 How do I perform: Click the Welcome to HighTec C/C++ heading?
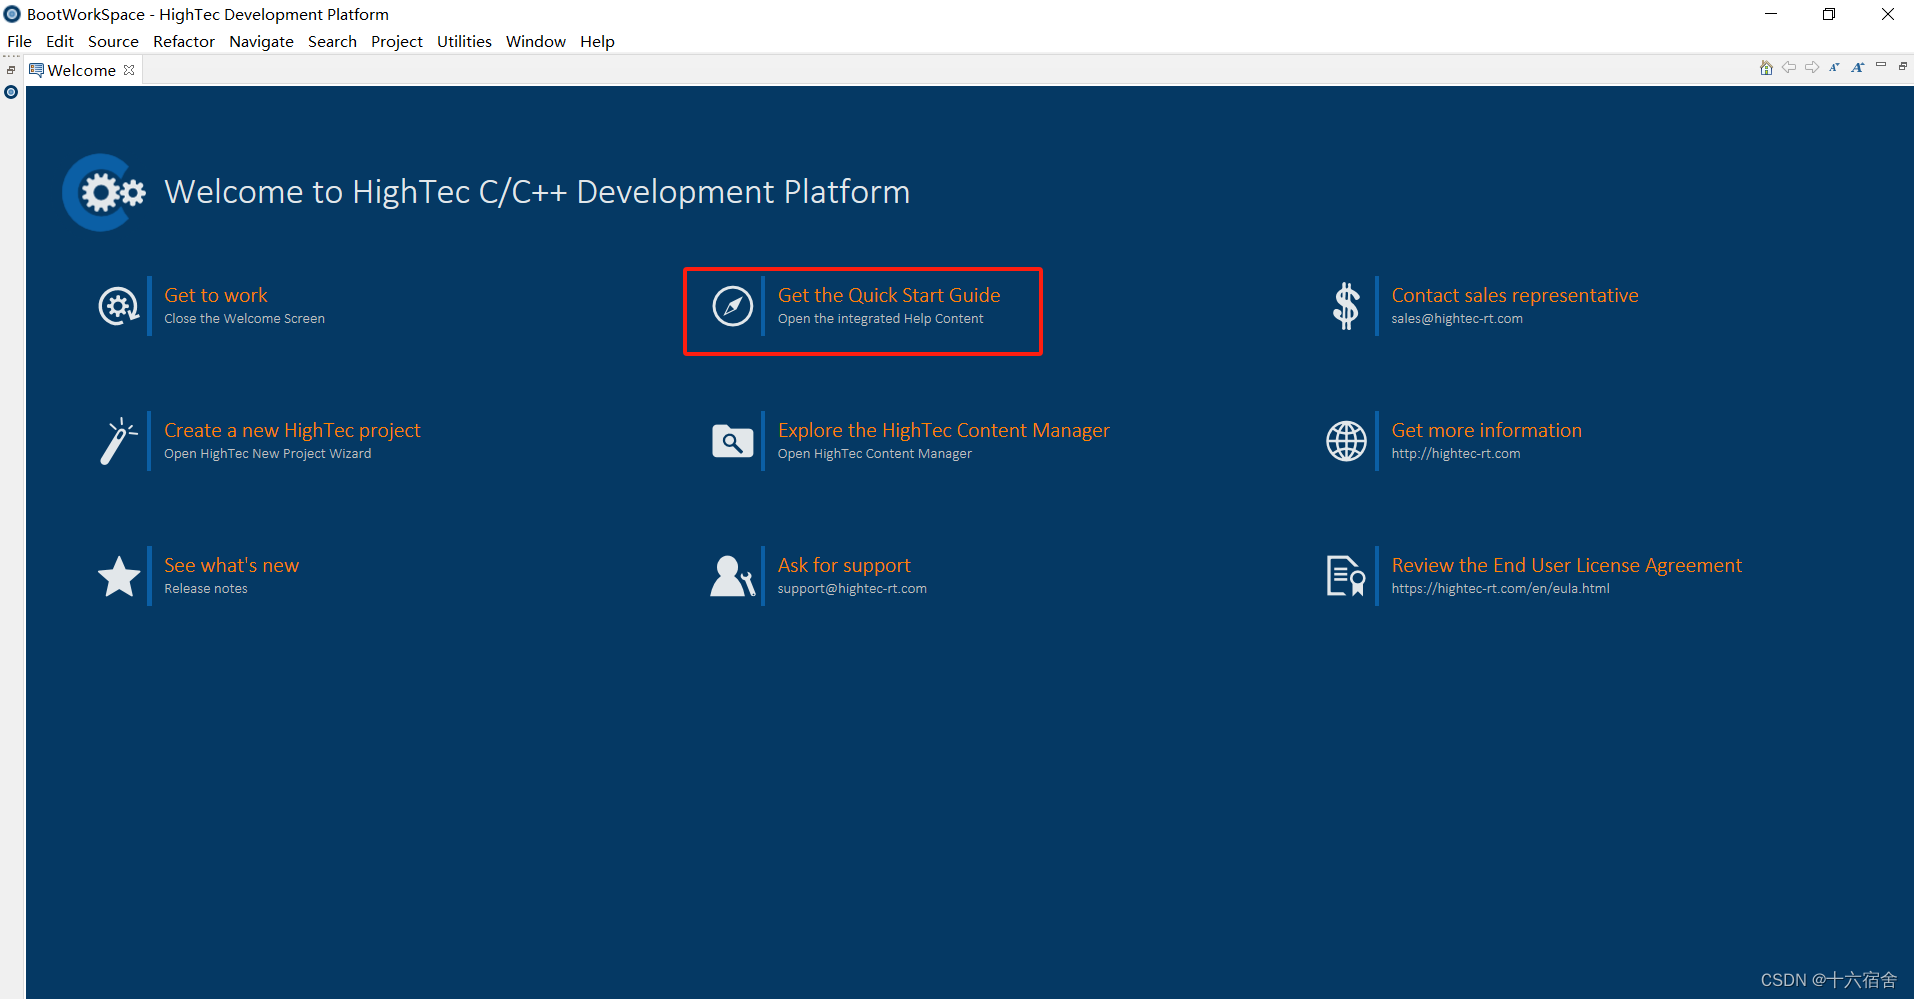click(537, 192)
